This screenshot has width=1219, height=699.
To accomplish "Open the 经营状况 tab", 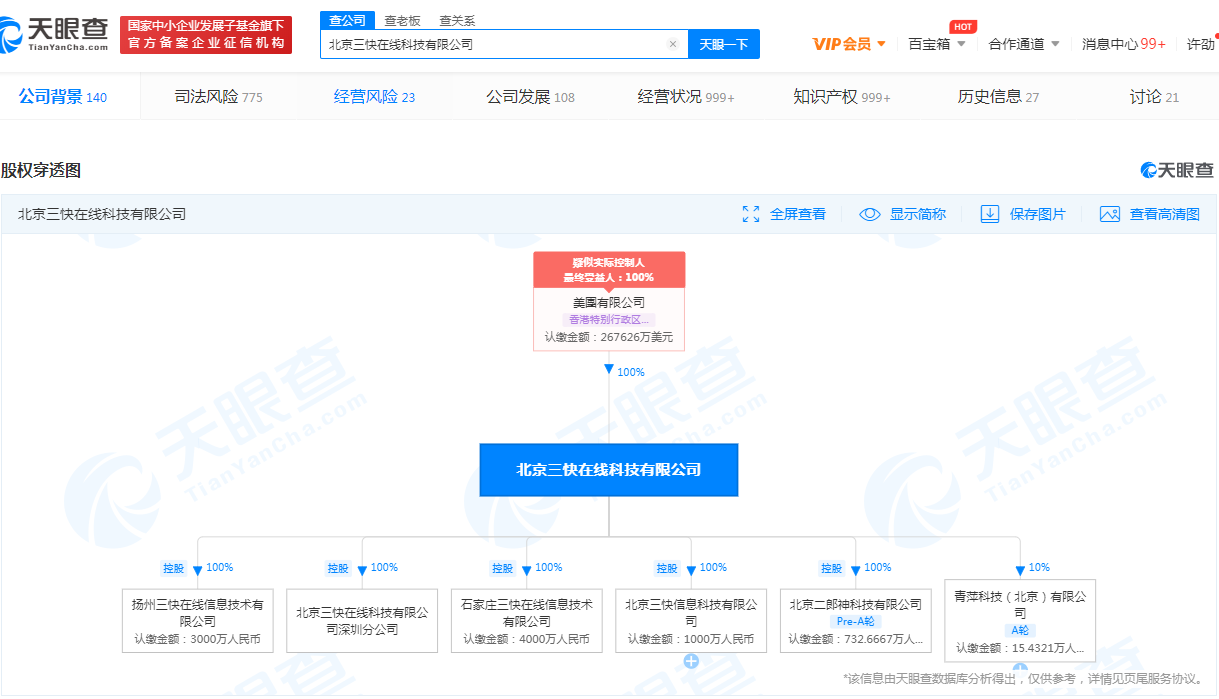I will 686,97.
